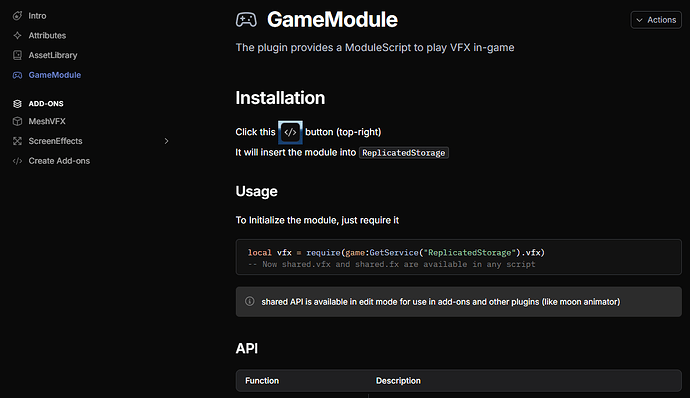Click the MeshVFX cube icon
Image resolution: width=690 pixels, height=398 pixels.
(x=17, y=122)
